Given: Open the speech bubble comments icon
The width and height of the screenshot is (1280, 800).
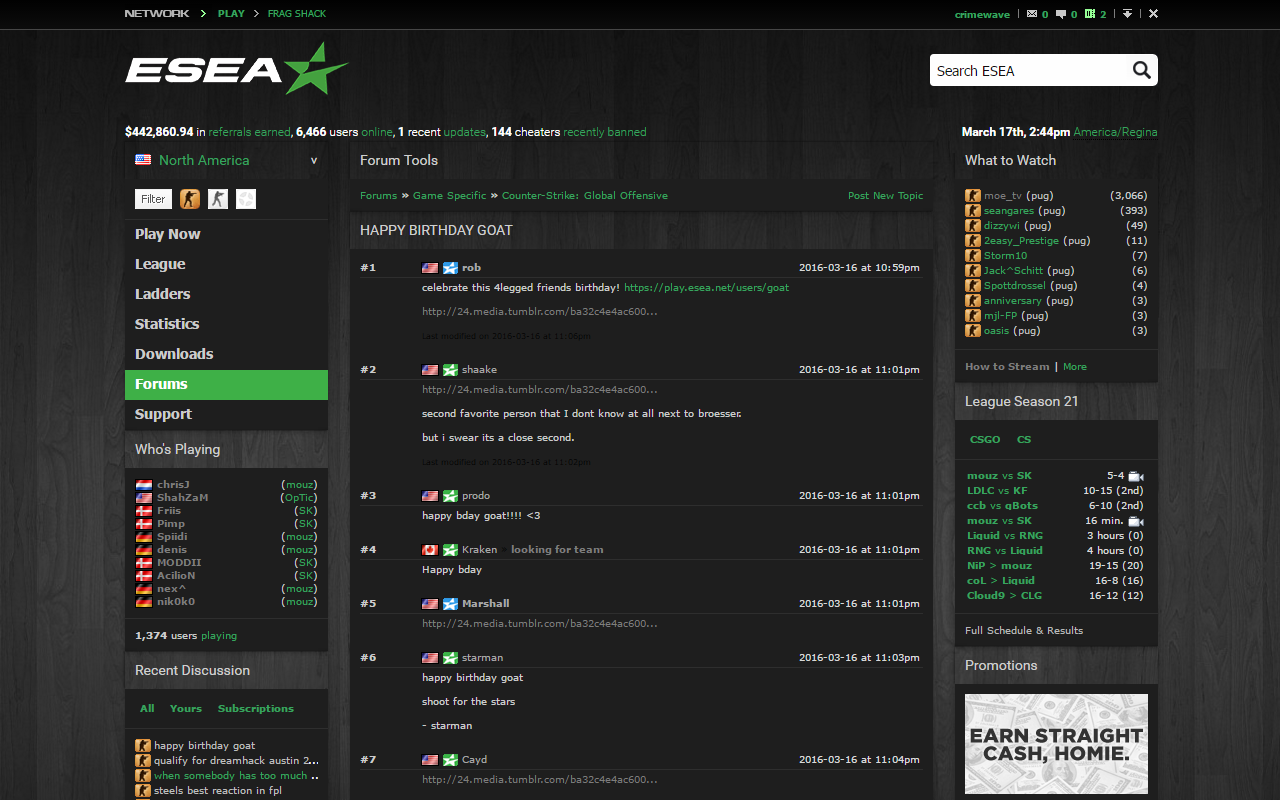Looking at the screenshot, I should pos(1062,14).
